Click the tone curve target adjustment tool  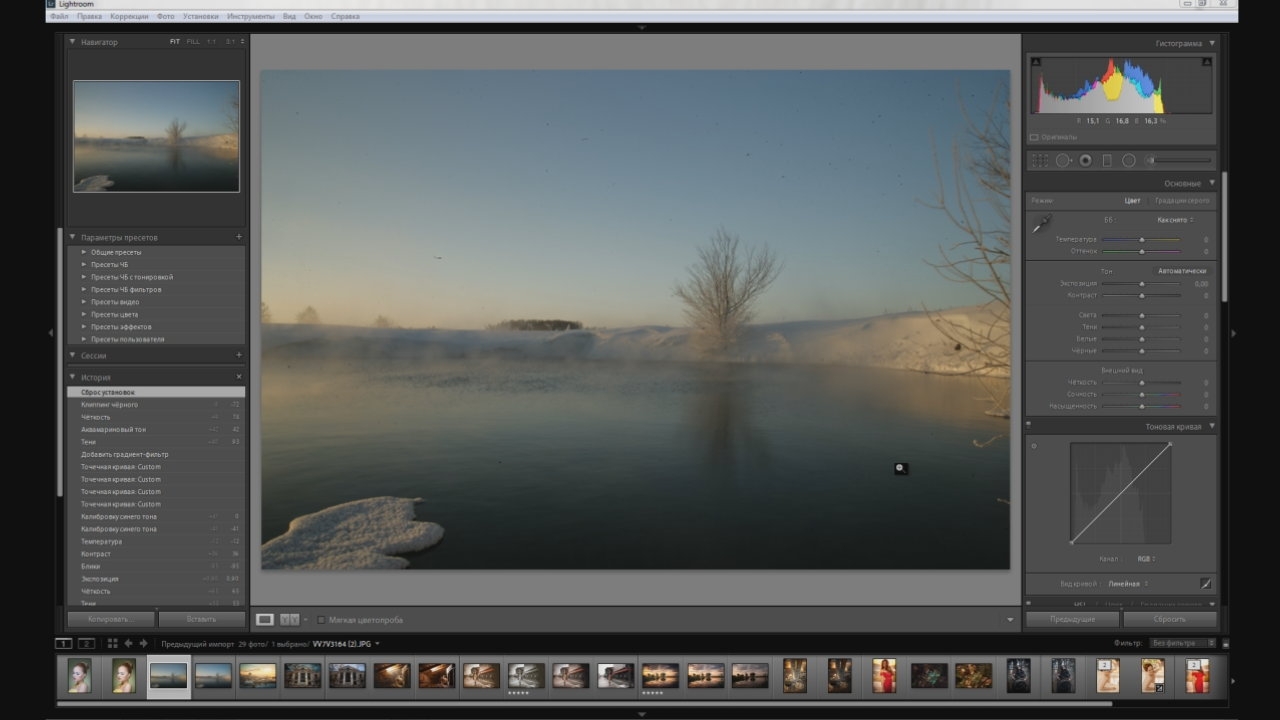[1034, 446]
